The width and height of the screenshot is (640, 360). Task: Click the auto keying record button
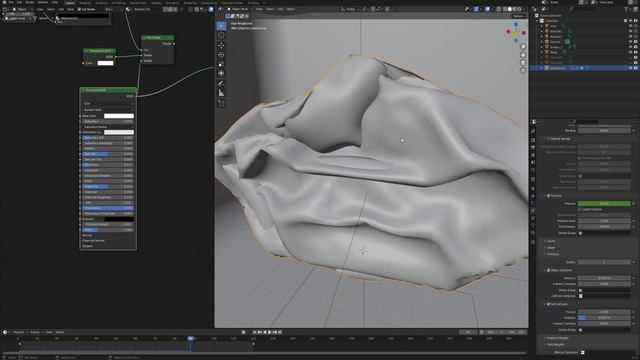pos(244,332)
